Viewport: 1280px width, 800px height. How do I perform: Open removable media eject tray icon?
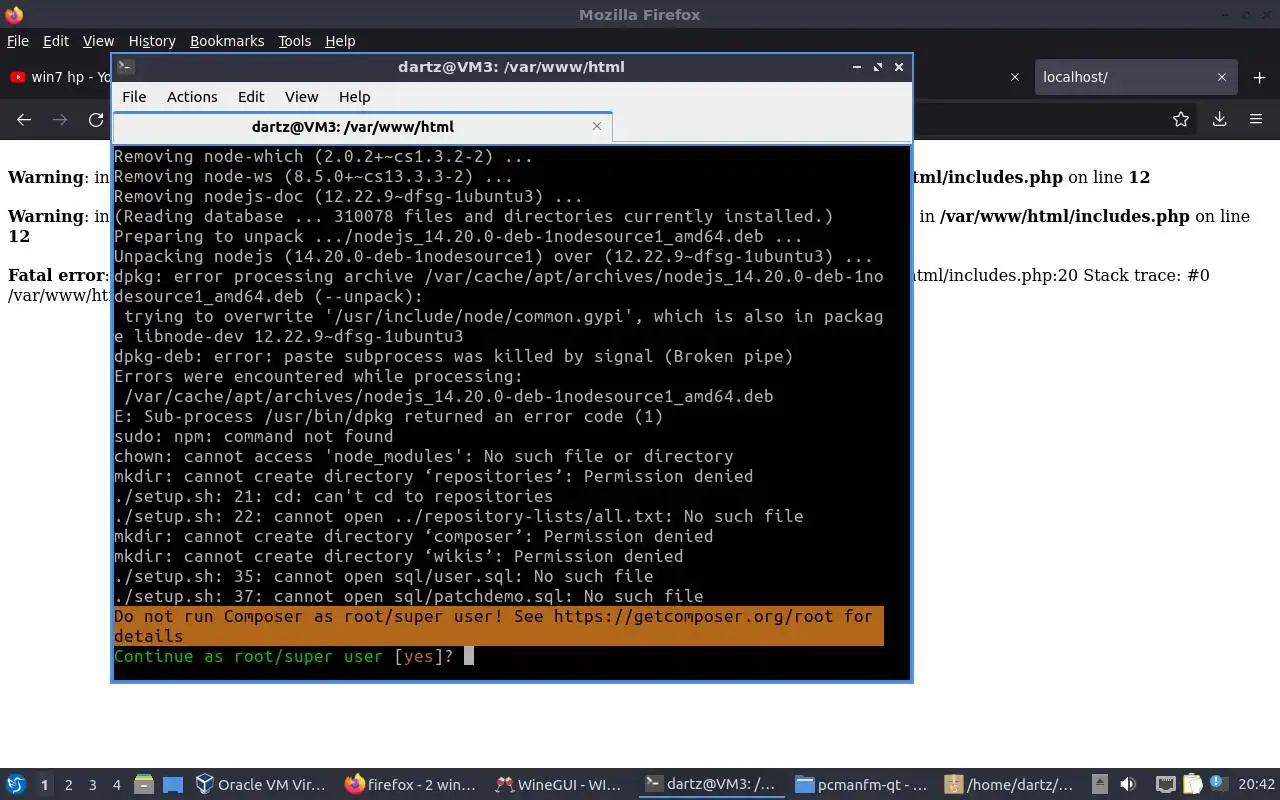[1099, 785]
